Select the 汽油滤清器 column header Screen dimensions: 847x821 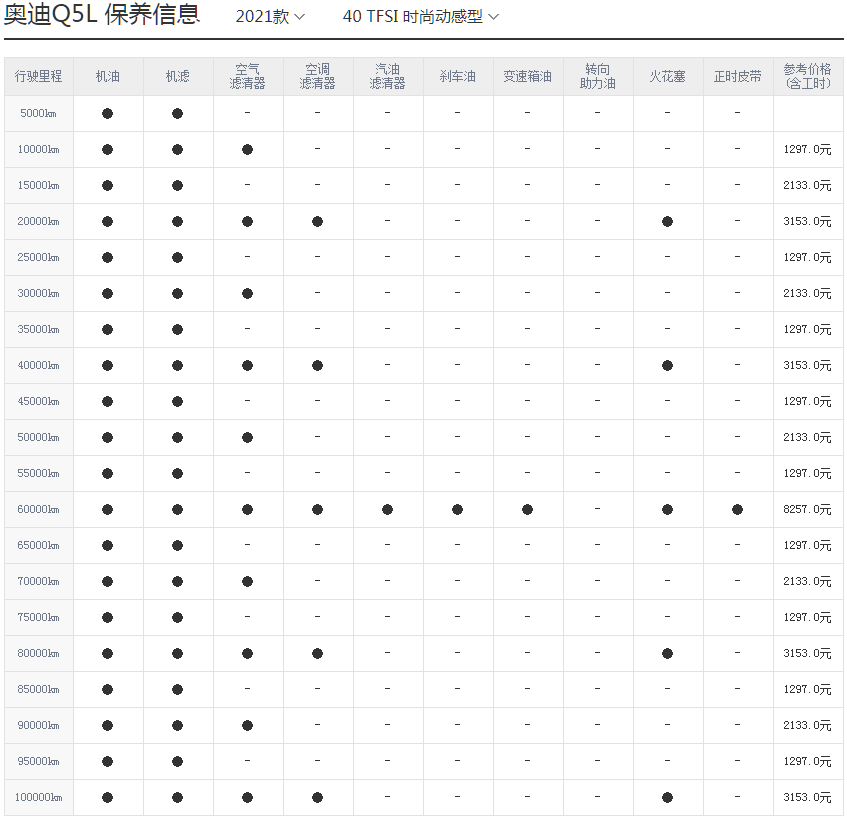click(x=387, y=77)
